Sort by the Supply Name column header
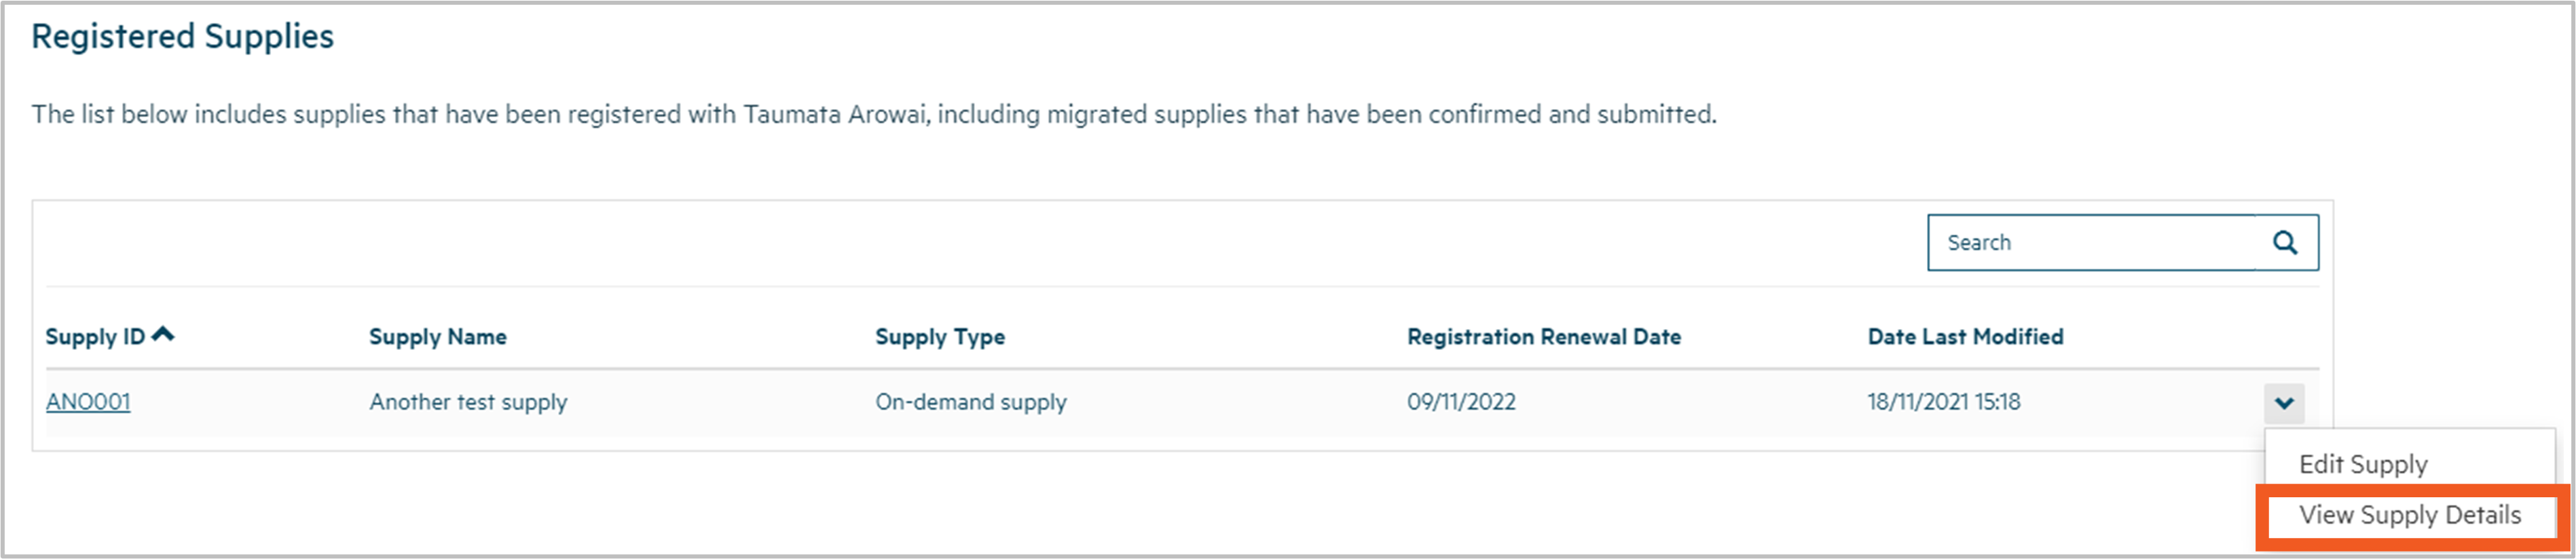The image size is (2576, 559). tap(437, 337)
